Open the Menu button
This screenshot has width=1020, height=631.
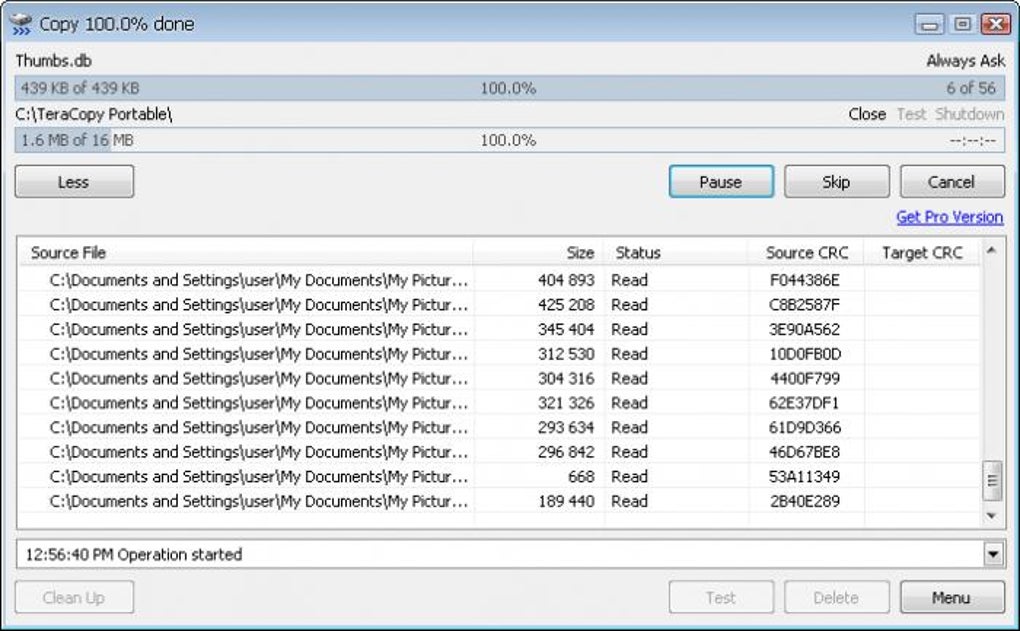[952, 597]
